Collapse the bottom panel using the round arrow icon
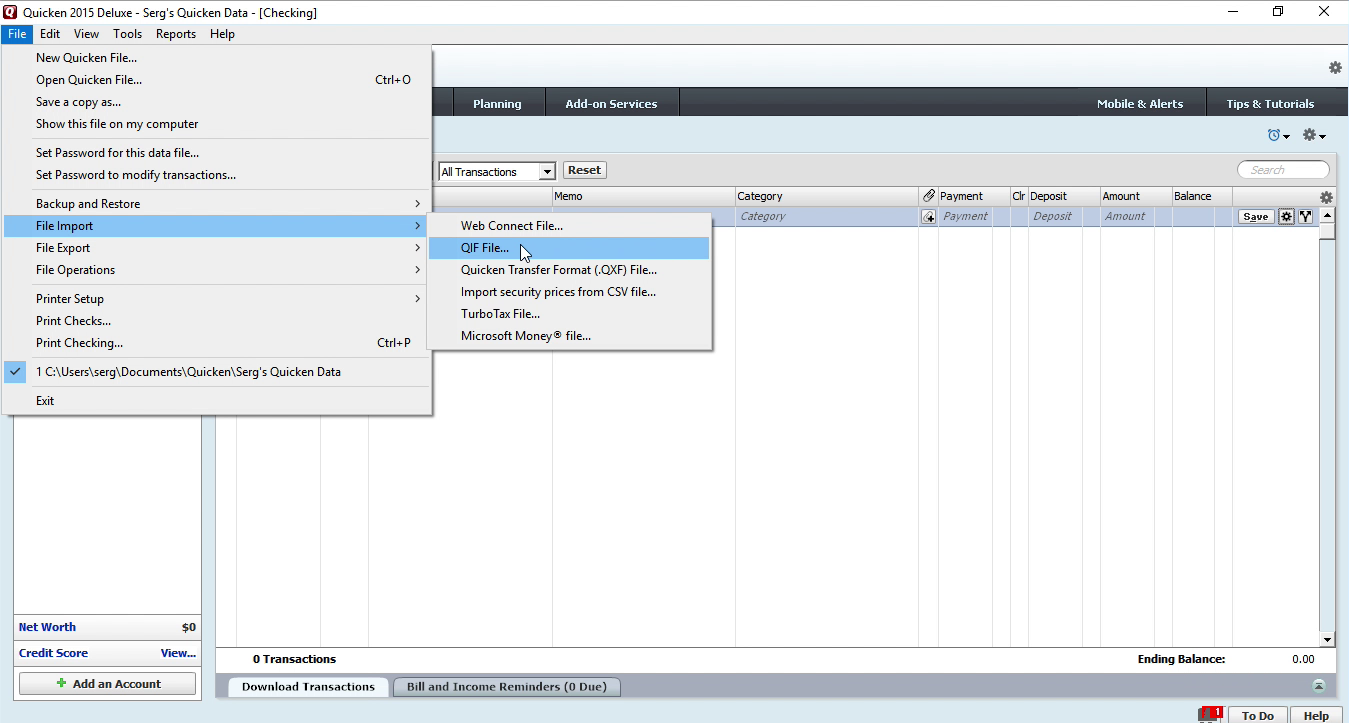The width and height of the screenshot is (1349, 723). 1319,686
